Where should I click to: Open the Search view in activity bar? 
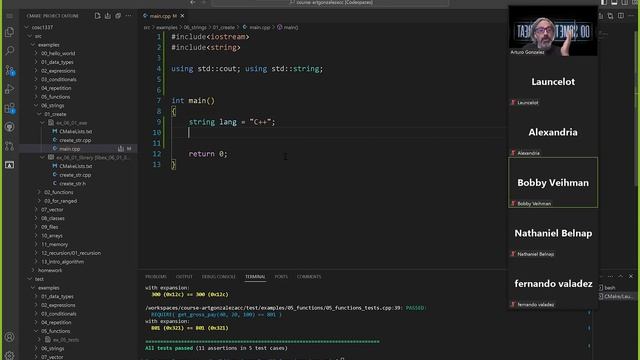[x=9, y=51]
